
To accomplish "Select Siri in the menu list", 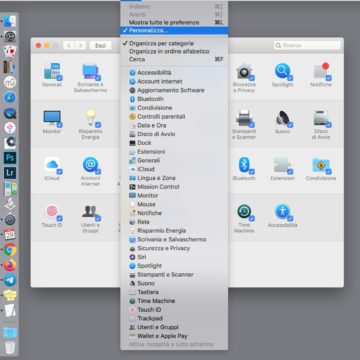I will (174, 257).
